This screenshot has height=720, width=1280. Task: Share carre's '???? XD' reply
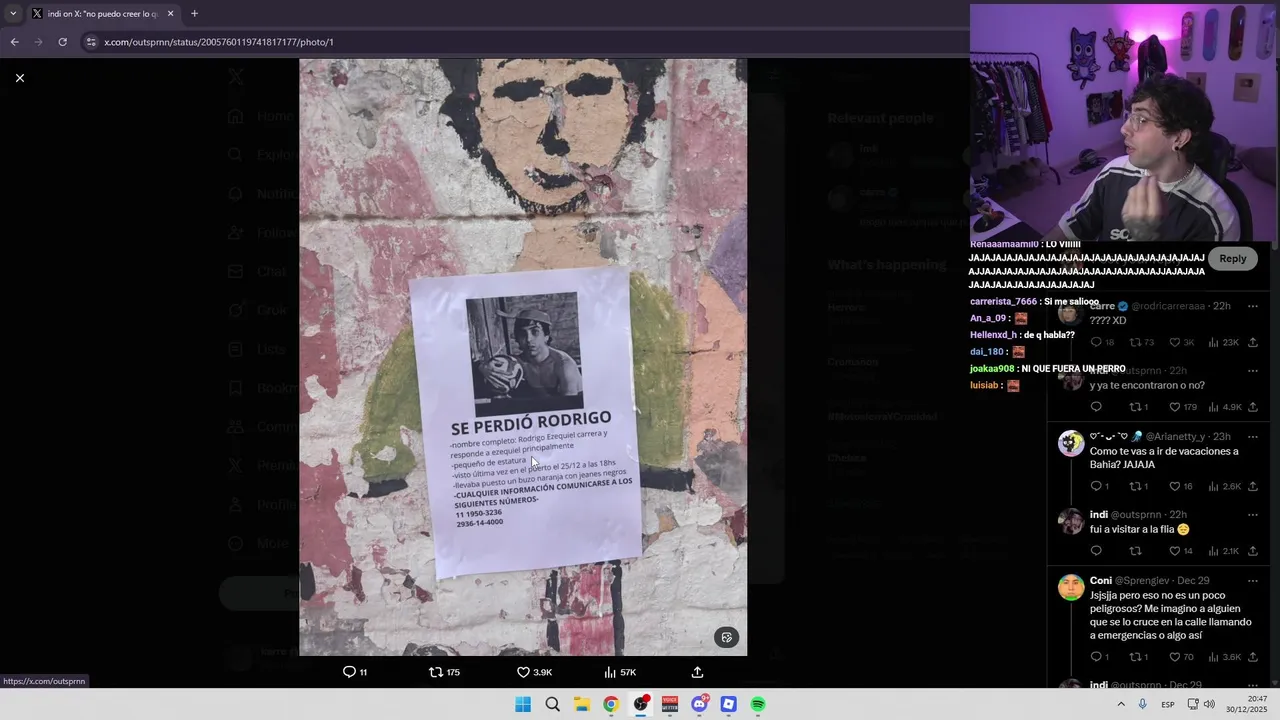(1252, 342)
